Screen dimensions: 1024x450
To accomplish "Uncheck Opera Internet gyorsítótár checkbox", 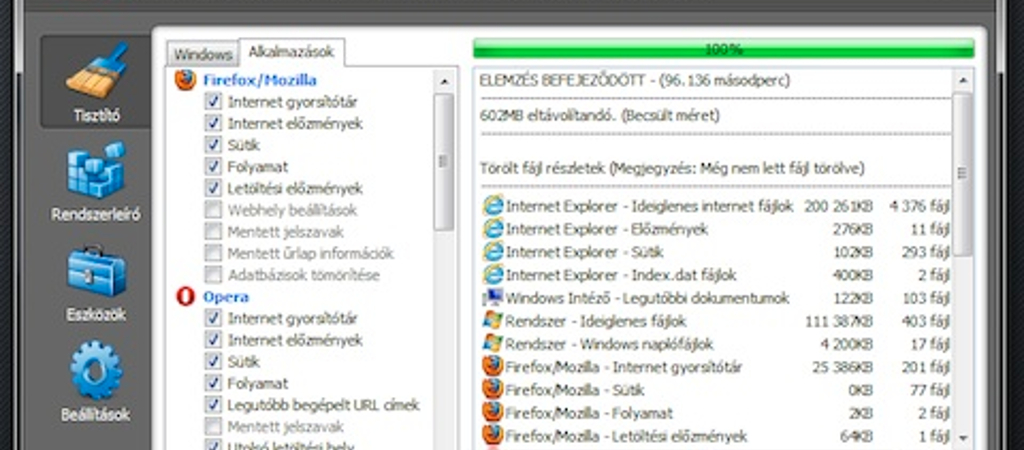I will pos(213,318).
